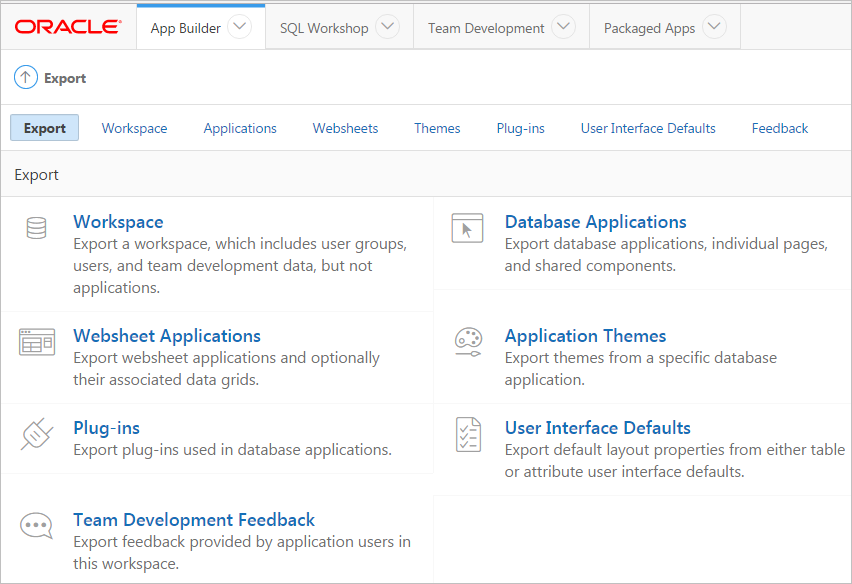Follow the Websheet Applications heading link
The height and width of the screenshot is (584, 852).
click(x=167, y=336)
